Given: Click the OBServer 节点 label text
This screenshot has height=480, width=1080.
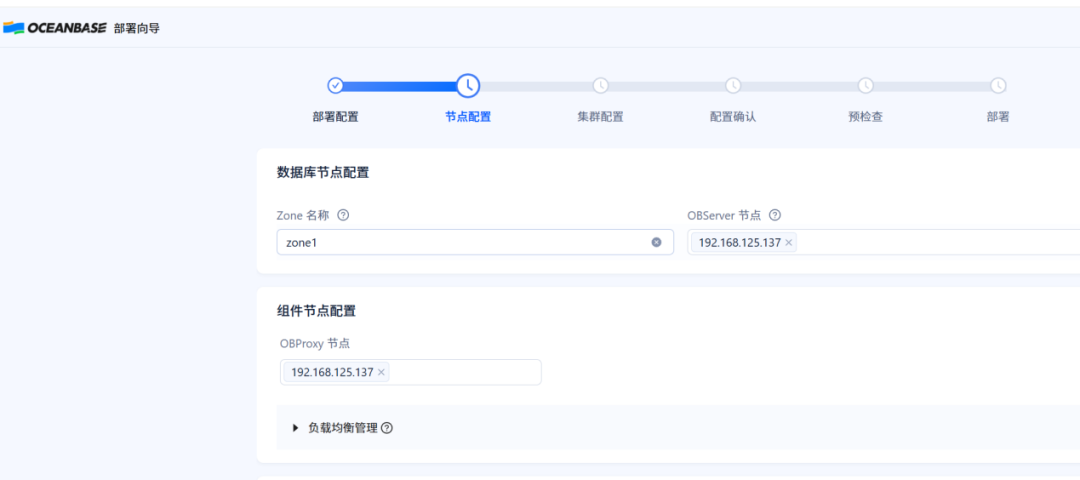Looking at the screenshot, I should point(724,215).
